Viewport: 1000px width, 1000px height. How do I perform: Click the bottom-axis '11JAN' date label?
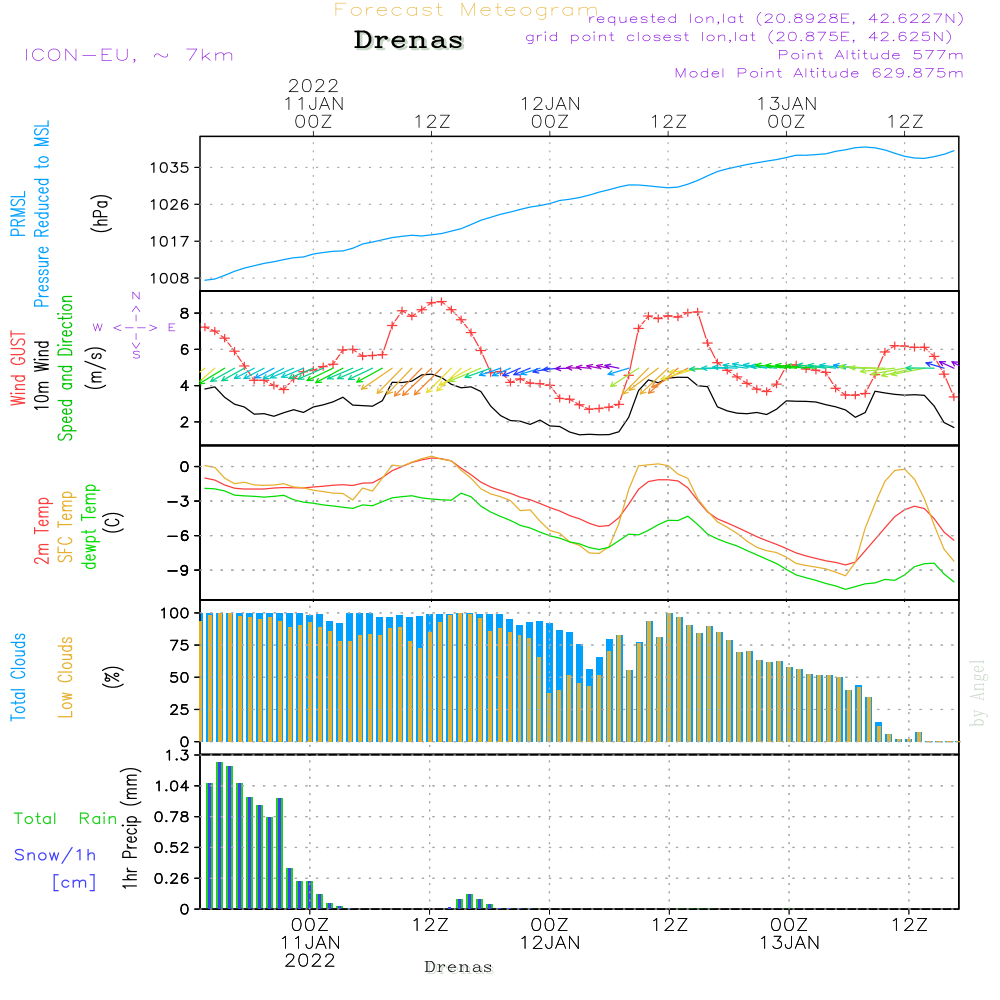pyautogui.click(x=311, y=943)
